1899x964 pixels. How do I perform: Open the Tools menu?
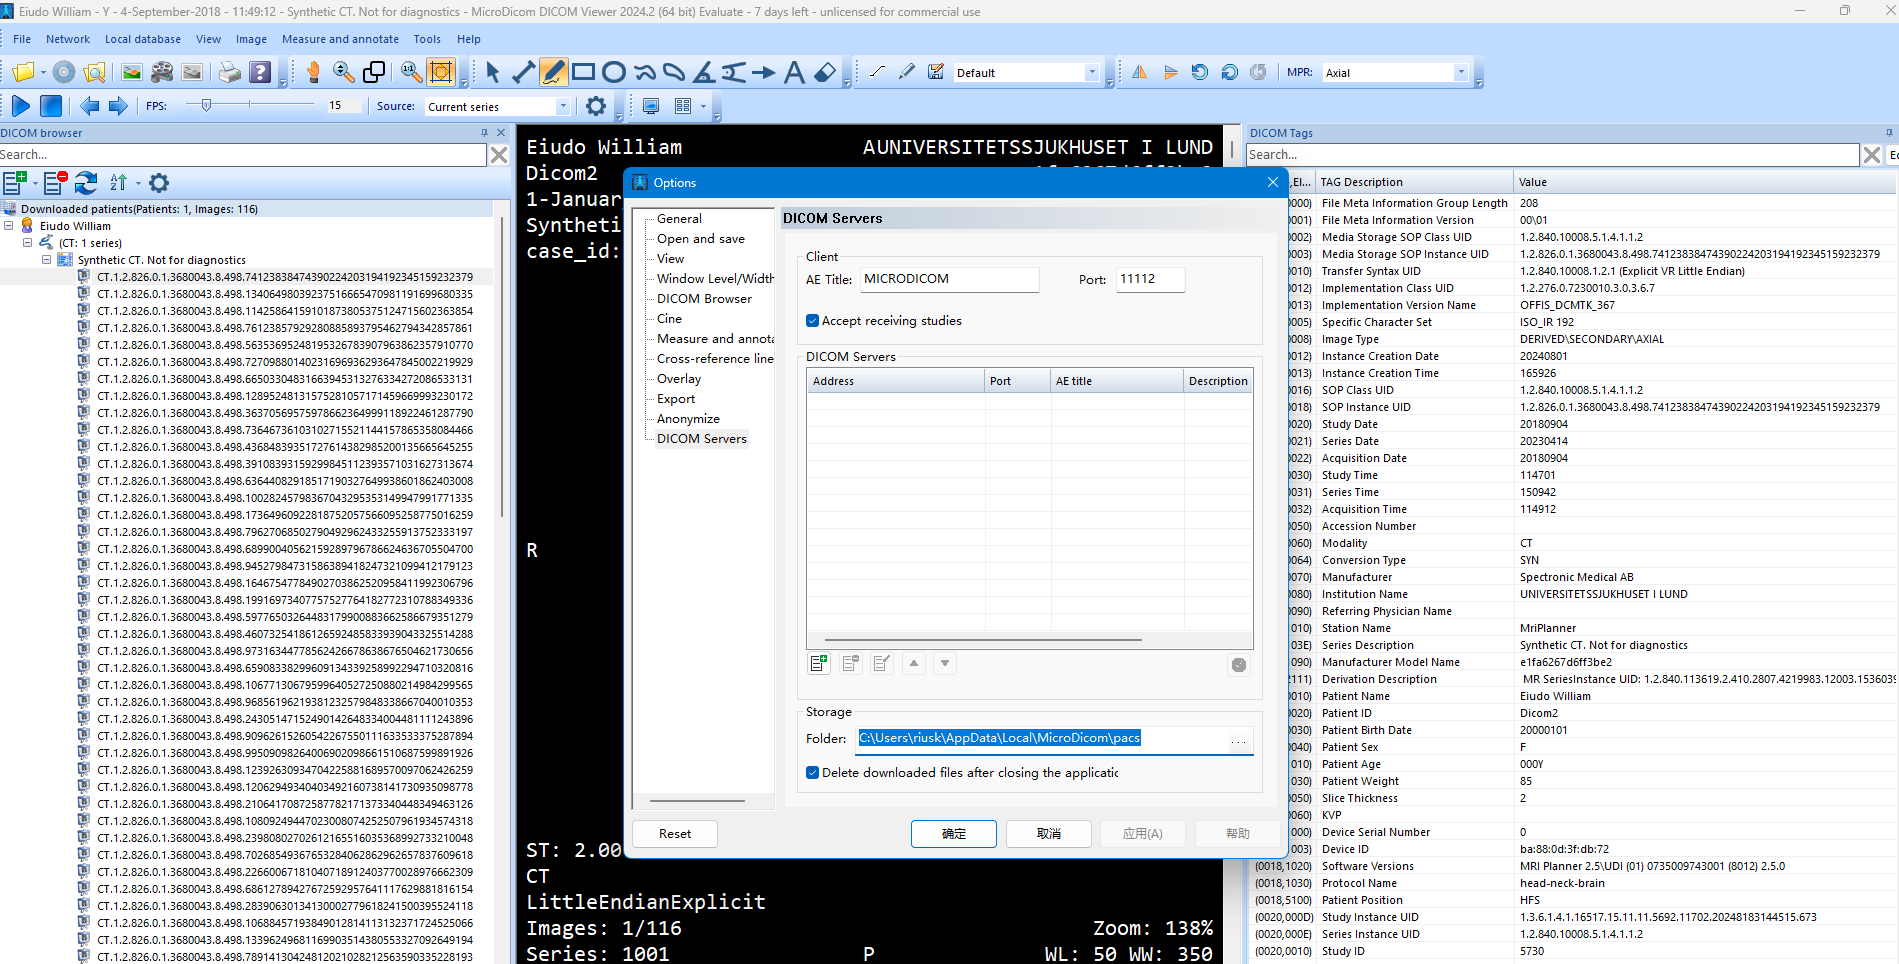point(427,39)
